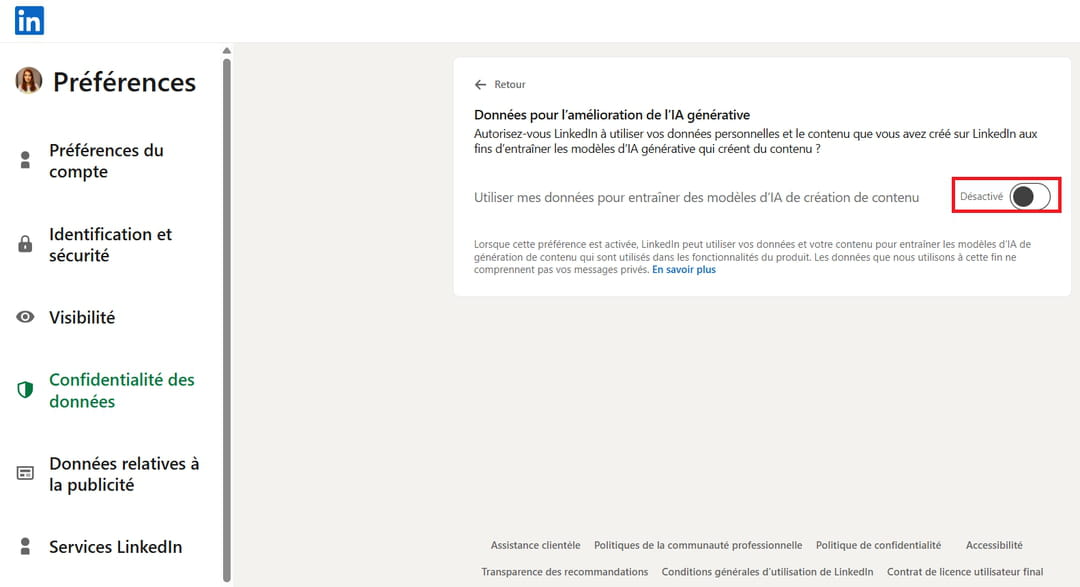This screenshot has height=587, width=1080.
Task: Click the person icon for Préférences du compte
Action: 26,160
